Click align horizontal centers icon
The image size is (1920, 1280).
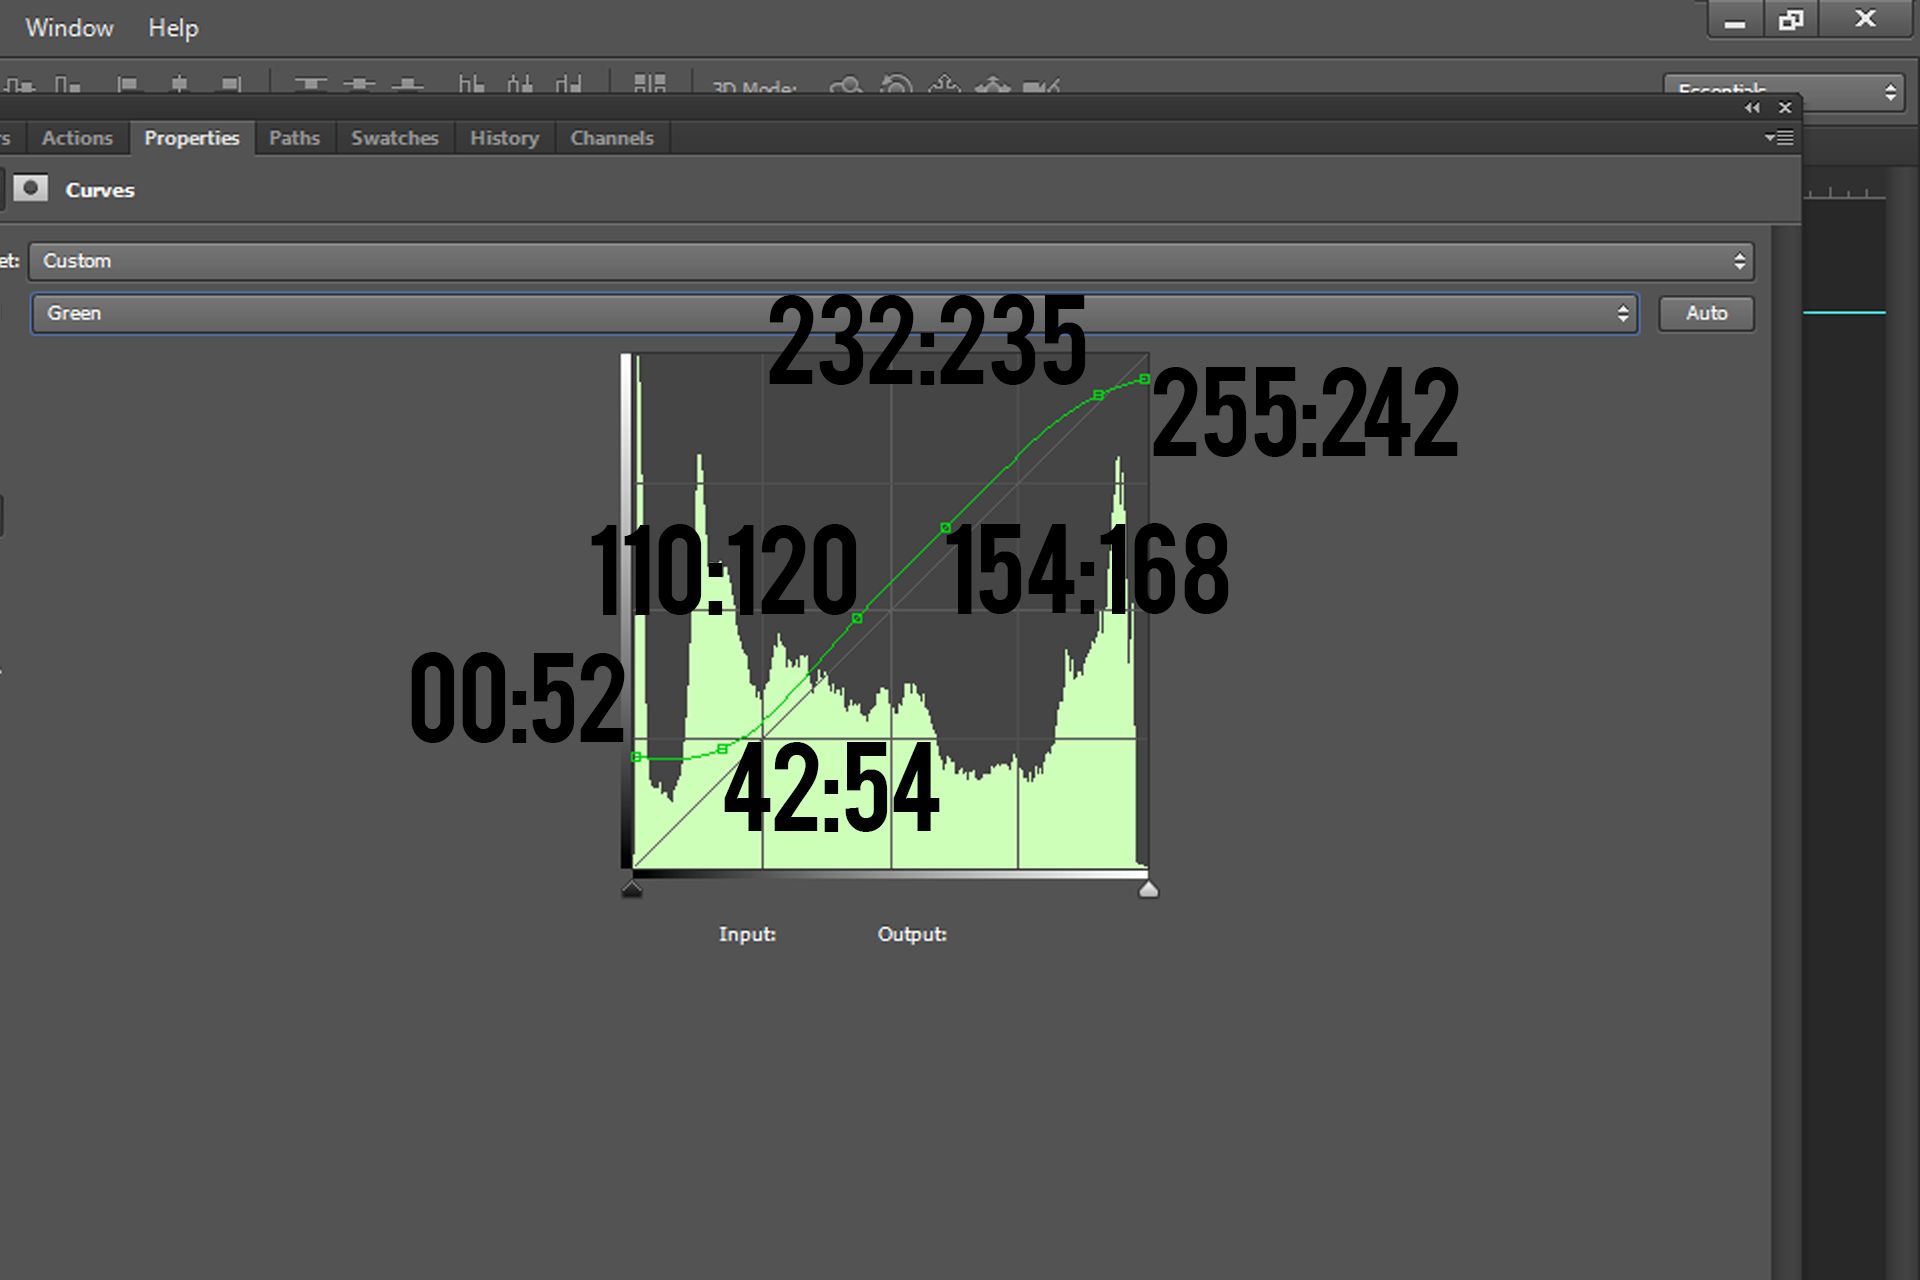[179, 85]
